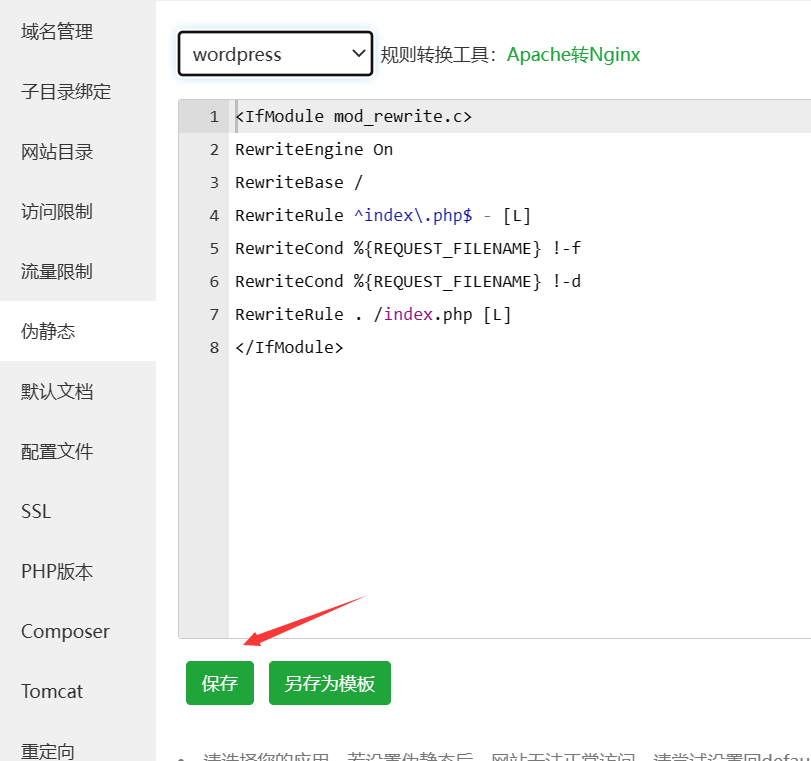The height and width of the screenshot is (761, 811).
Task: Open the wordpress rewrite template dropdown
Action: pyautogui.click(x=275, y=54)
